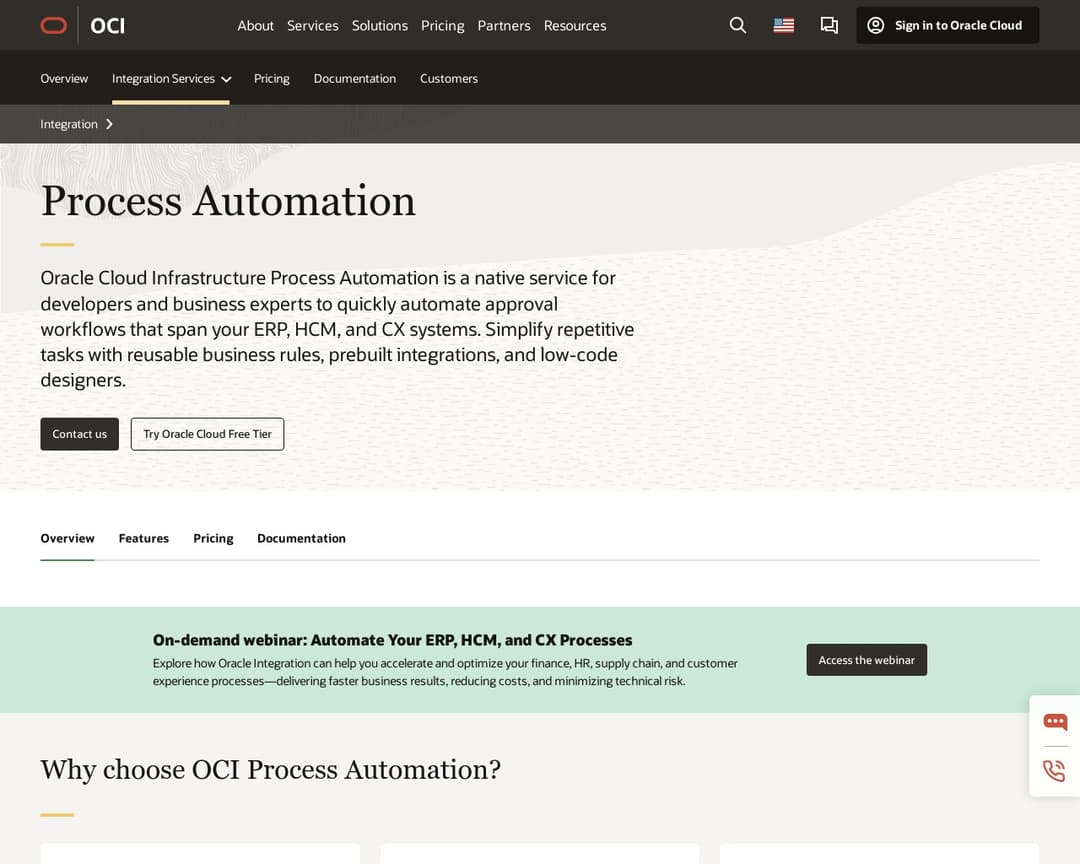
Task: Open Documentation in the dark subnav bar
Action: click(355, 79)
